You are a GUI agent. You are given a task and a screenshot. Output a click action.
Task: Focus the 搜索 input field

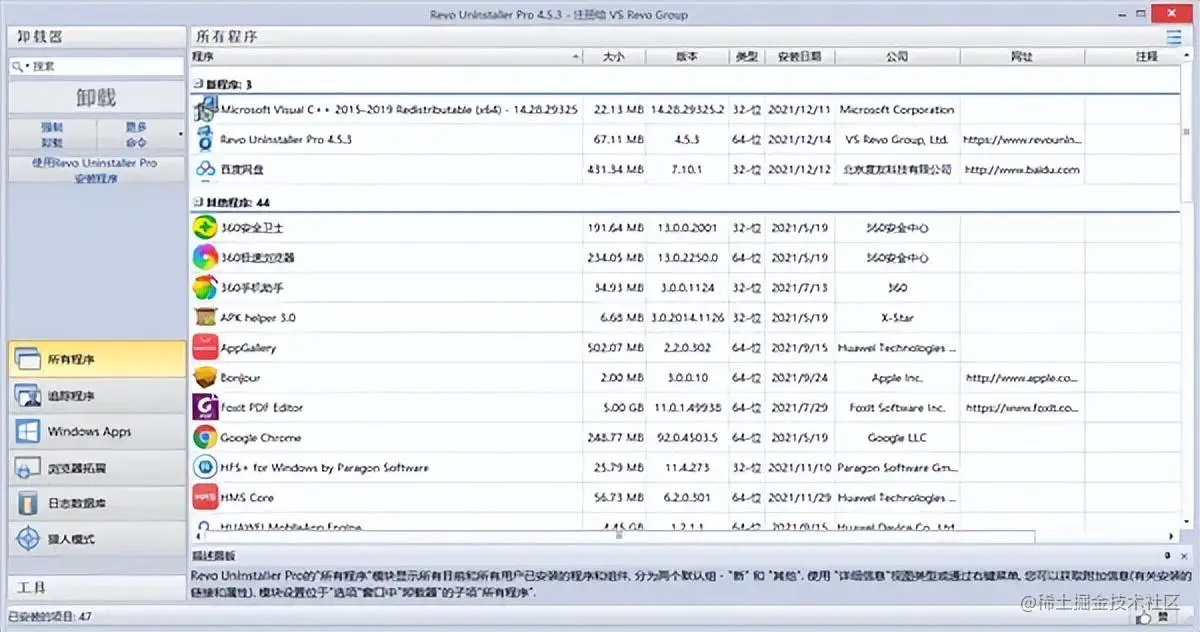point(97,66)
